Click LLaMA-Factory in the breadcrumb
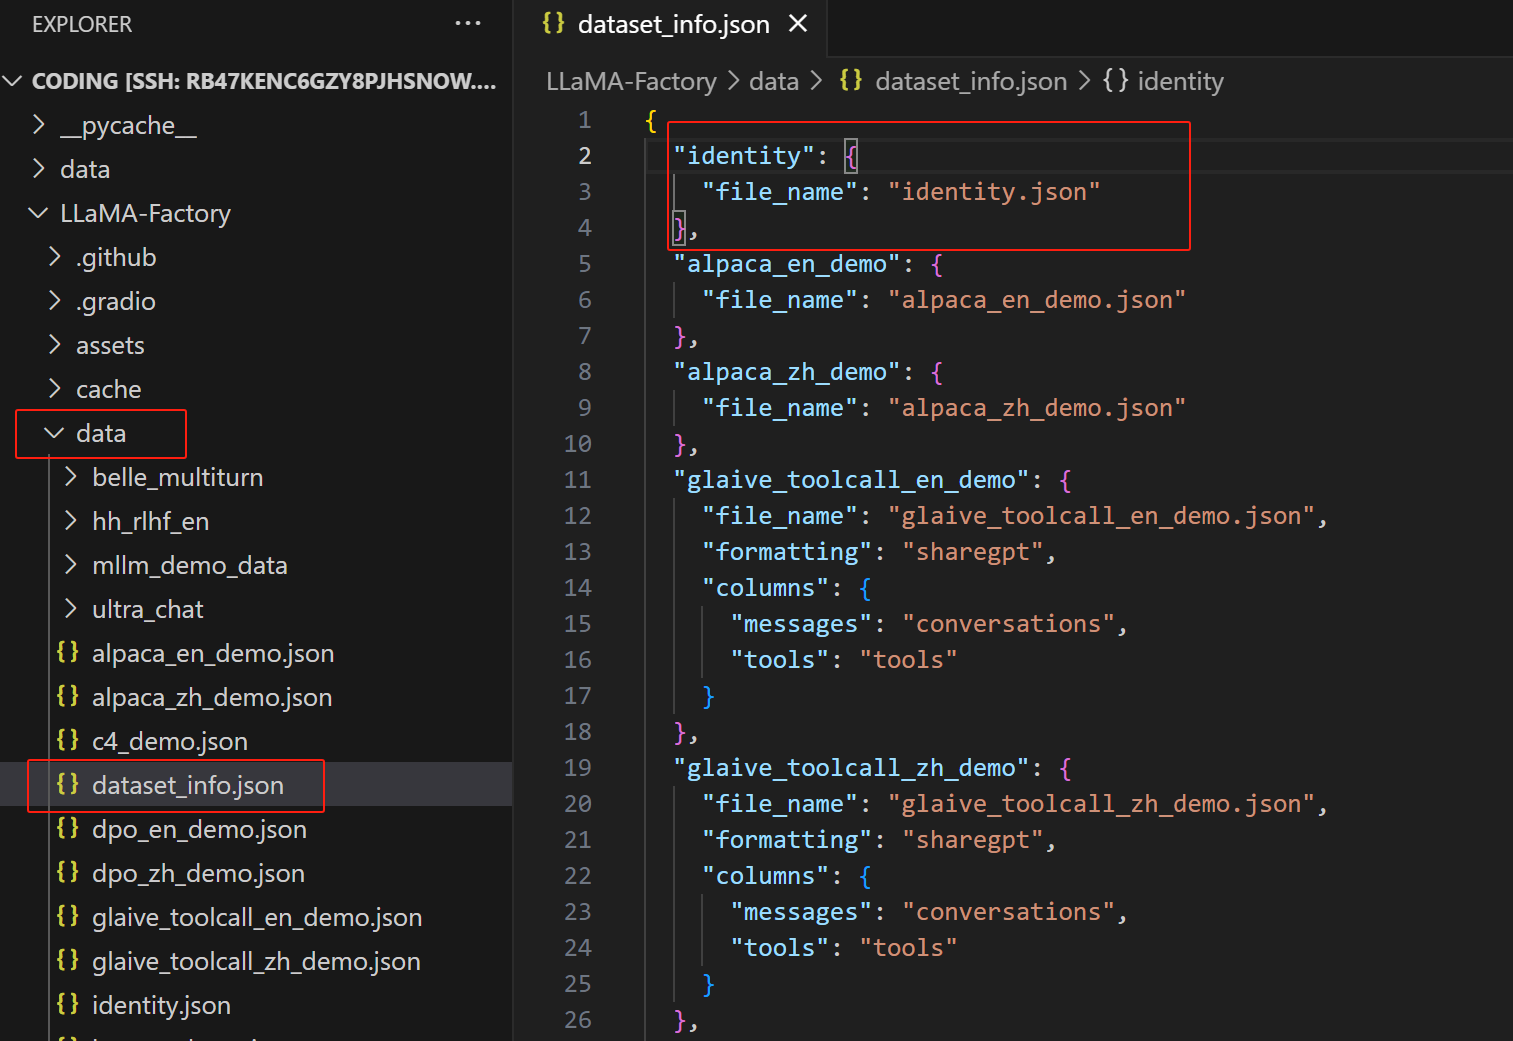The height and width of the screenshot is (1041, 1513). pos(631,81)
